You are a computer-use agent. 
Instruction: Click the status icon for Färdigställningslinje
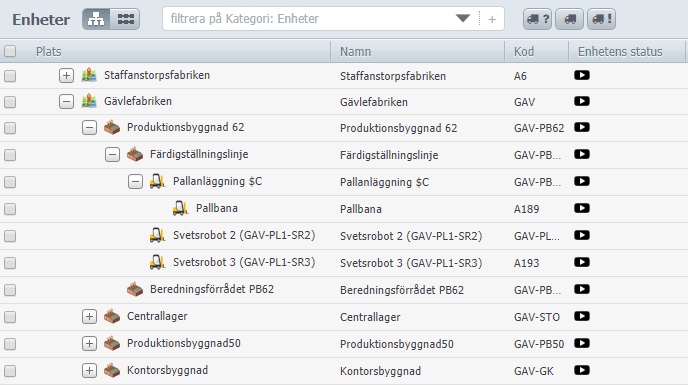click(x=582, y=154)
